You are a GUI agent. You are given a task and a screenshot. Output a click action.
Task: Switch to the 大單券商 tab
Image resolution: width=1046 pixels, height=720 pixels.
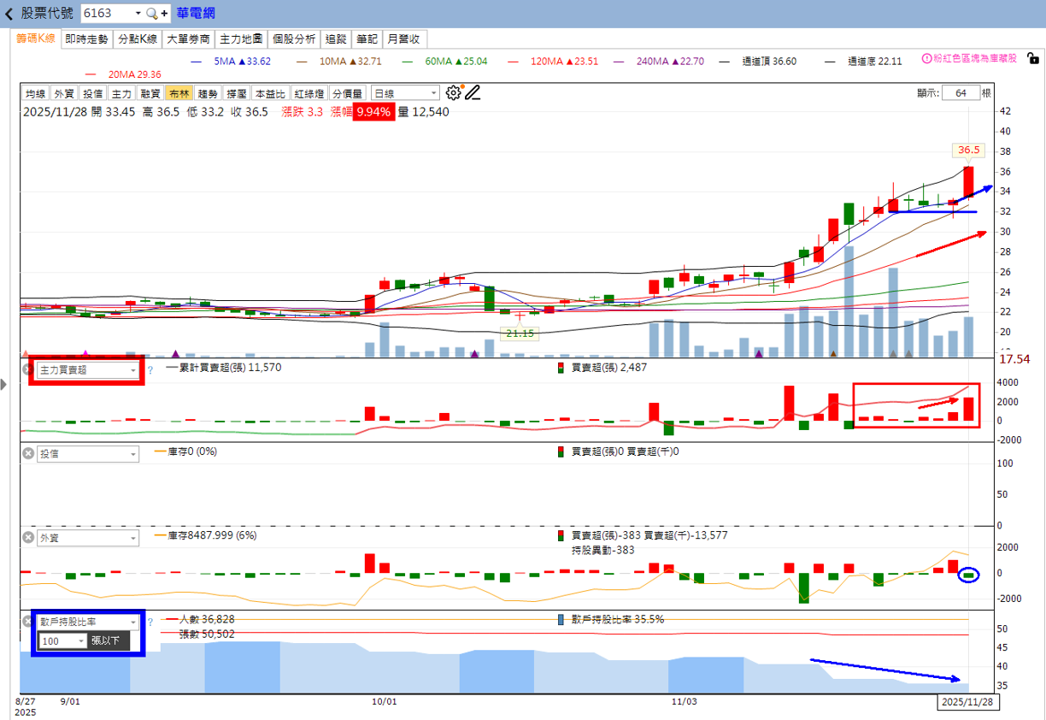pyautogui.click(x=188, y=39)
